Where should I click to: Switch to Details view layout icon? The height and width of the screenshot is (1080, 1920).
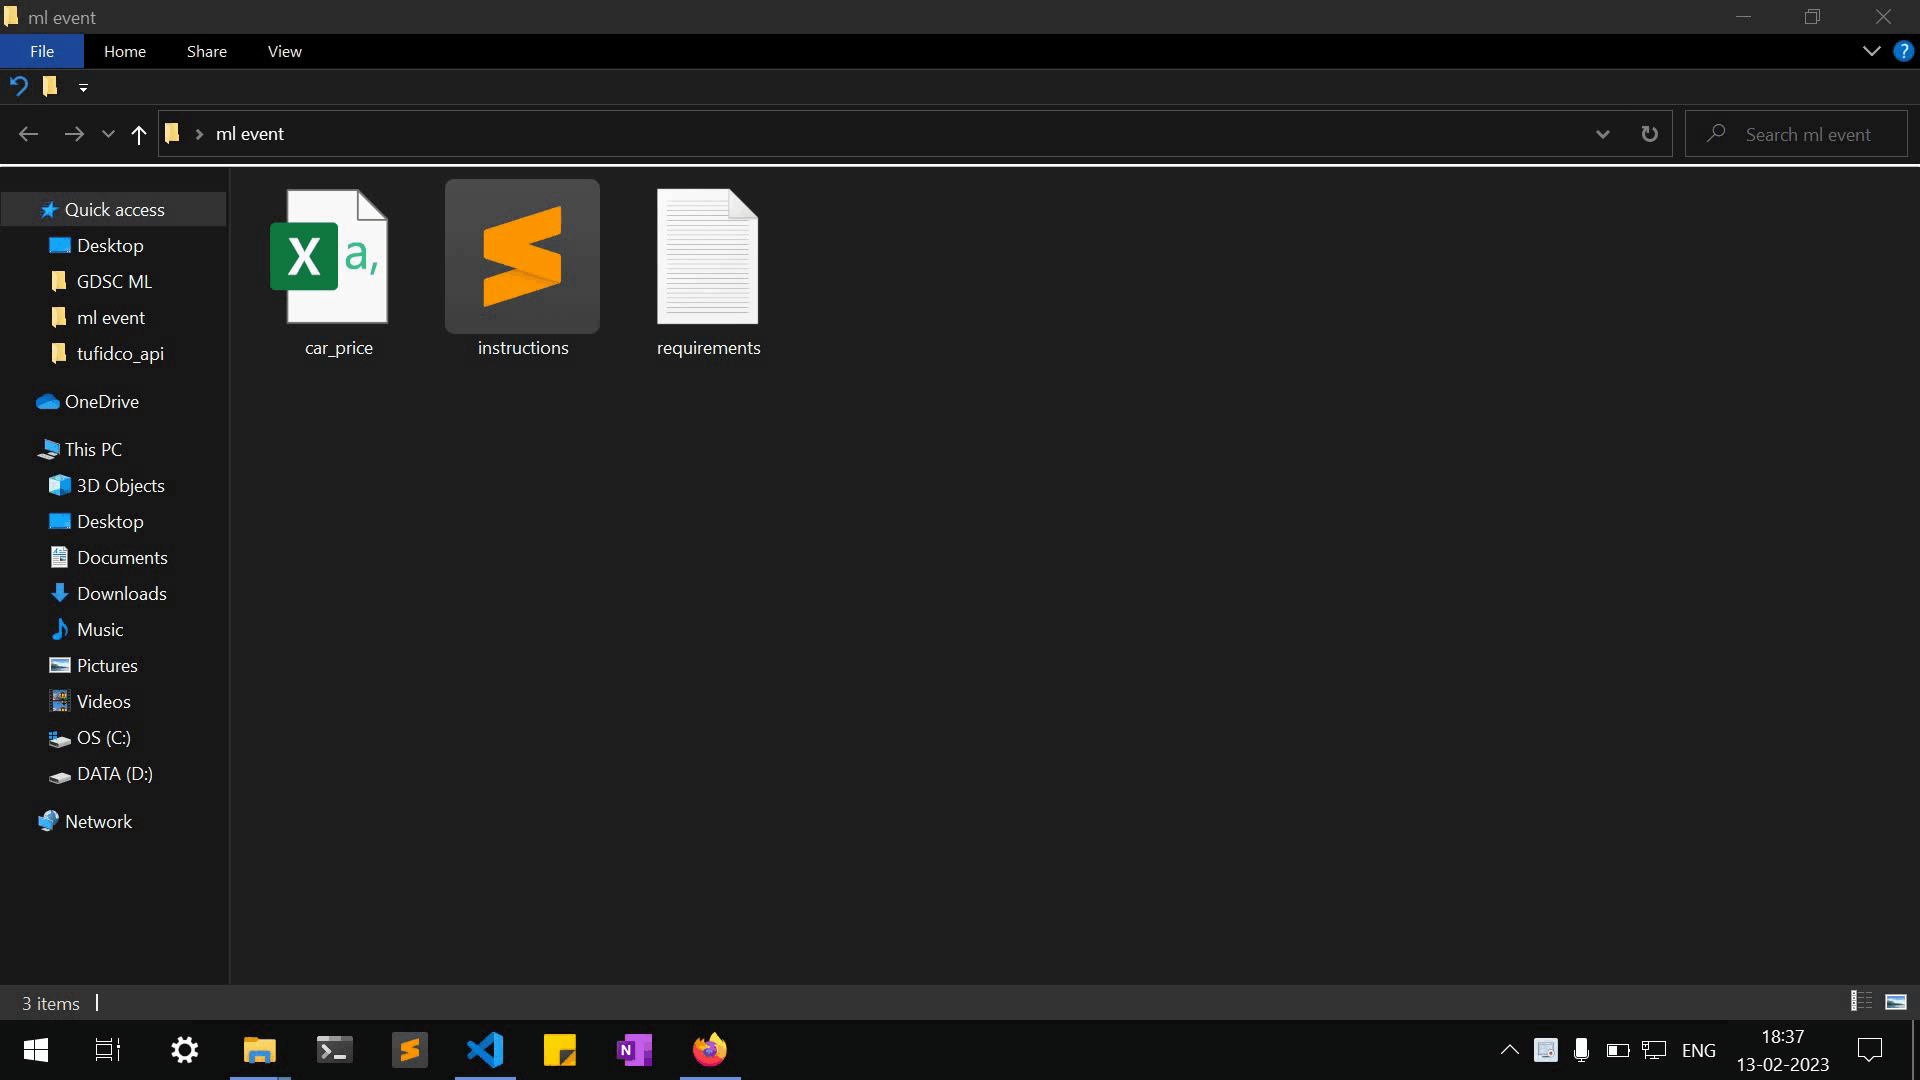(x=1861, y=1001)
